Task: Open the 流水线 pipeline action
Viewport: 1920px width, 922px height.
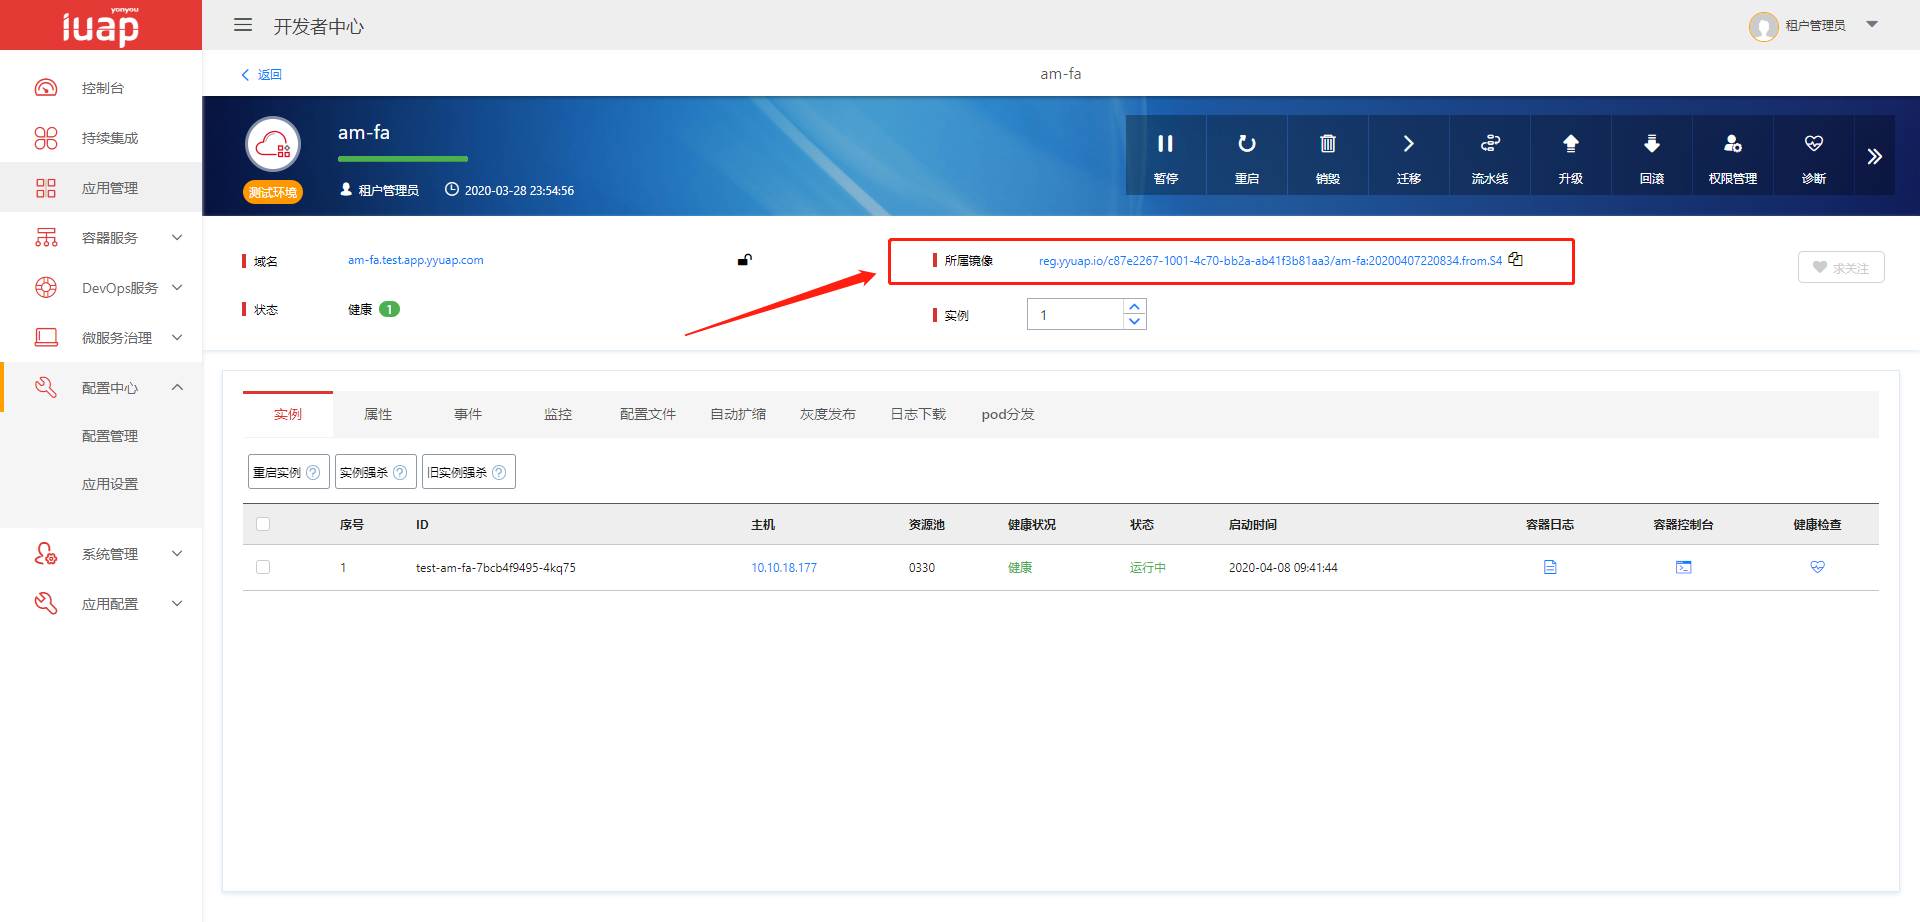Action: point(1490,156)
